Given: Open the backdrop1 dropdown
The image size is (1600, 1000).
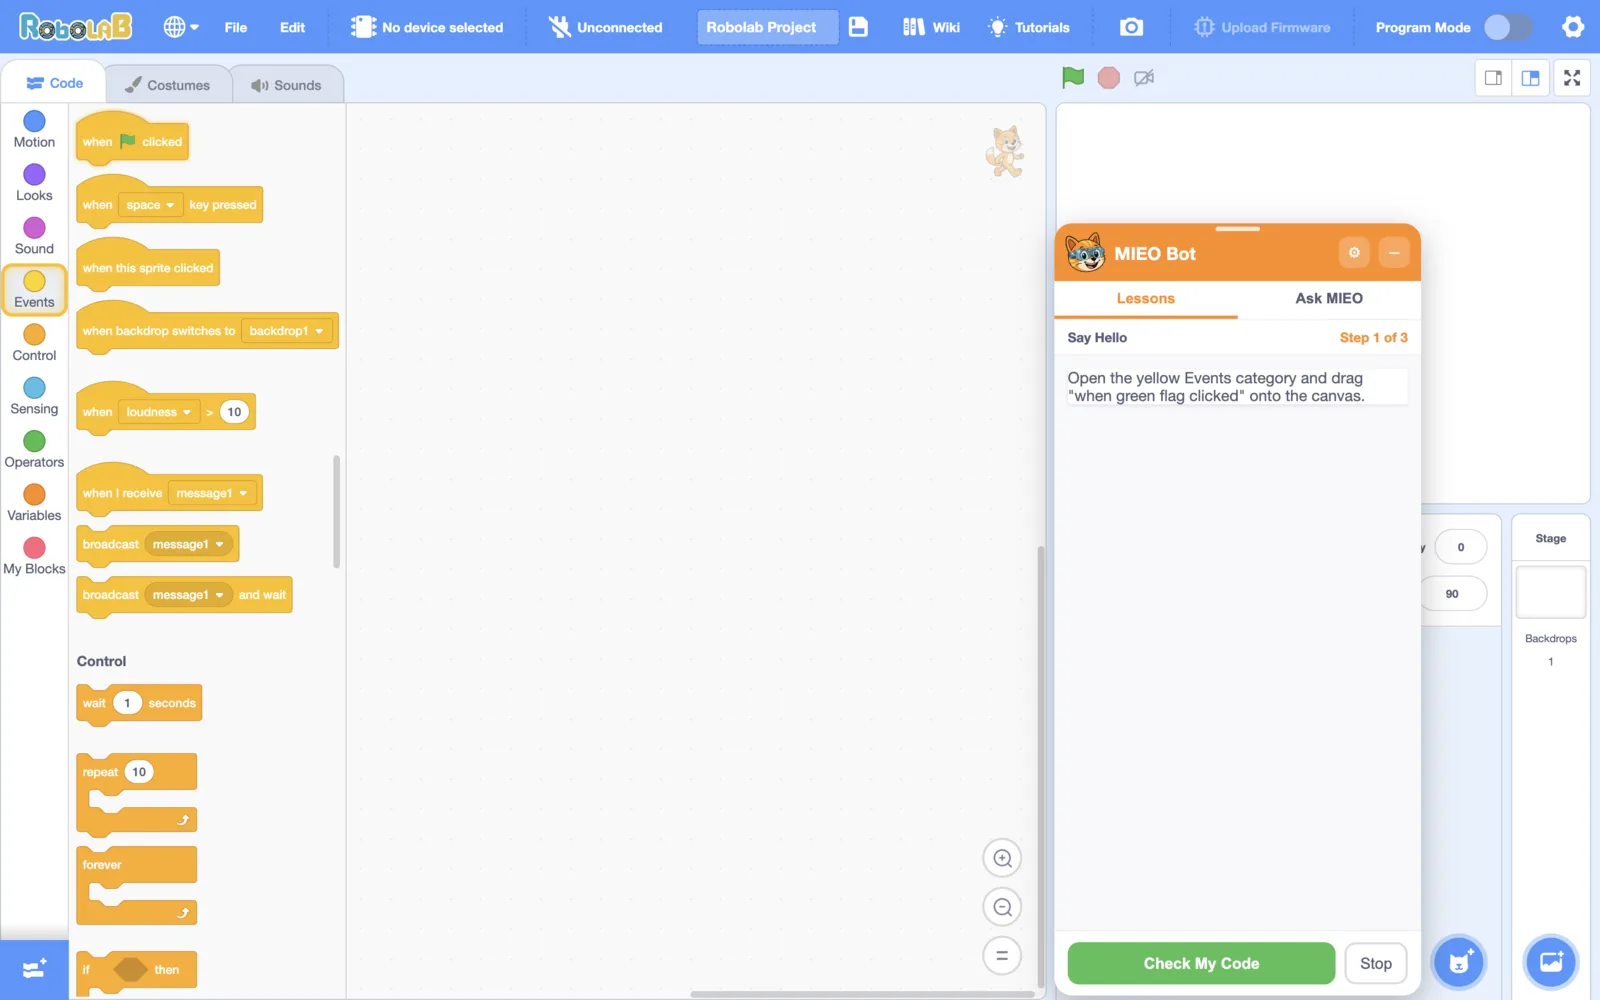Looking at the screenshot, I should click(x=286, y=331).
